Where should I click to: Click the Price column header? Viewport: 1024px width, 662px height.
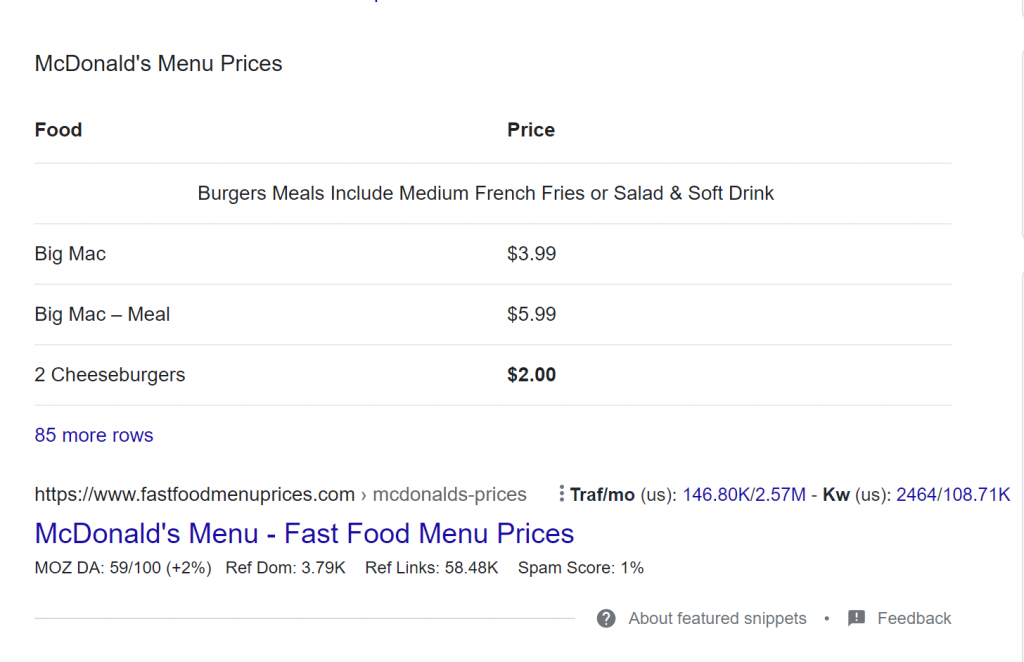(531, 130)
